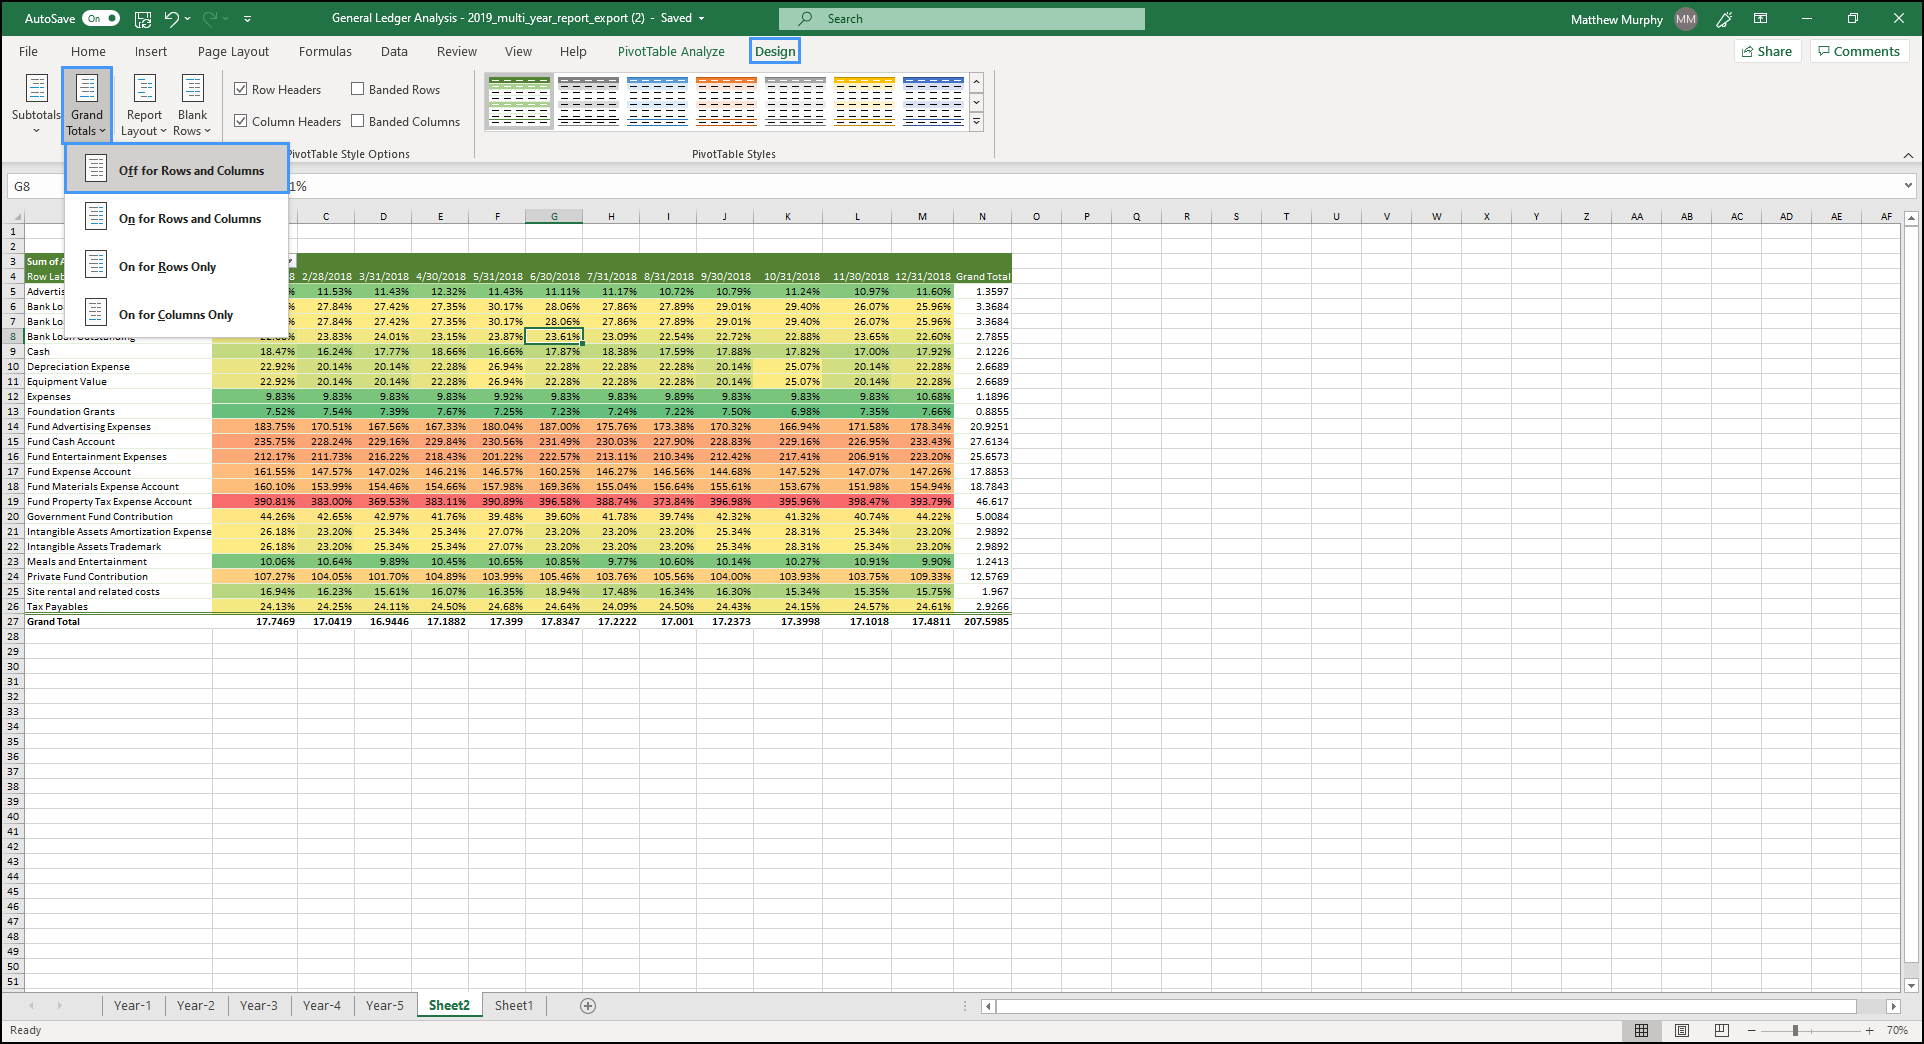Screen dimensions: 1924x1044
Task: Switch to the PivotTable Analyze tab
Action: tap(671, 51)
